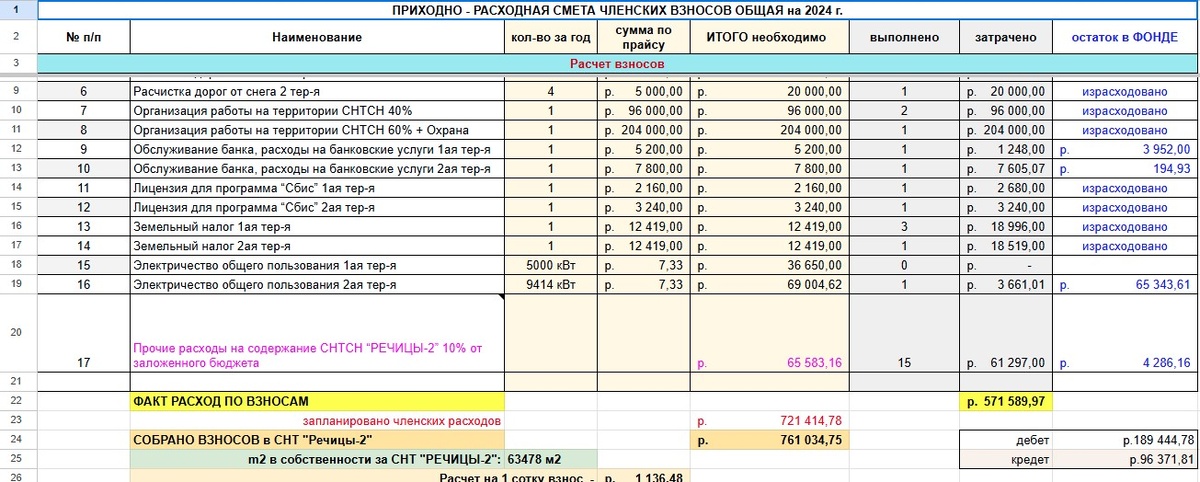Select "Организация работы на территории СНТСН 60% + Охрана"
The width and height of the screenshot is (1200, 482).
pyautogui.click(x=317, y=130)
